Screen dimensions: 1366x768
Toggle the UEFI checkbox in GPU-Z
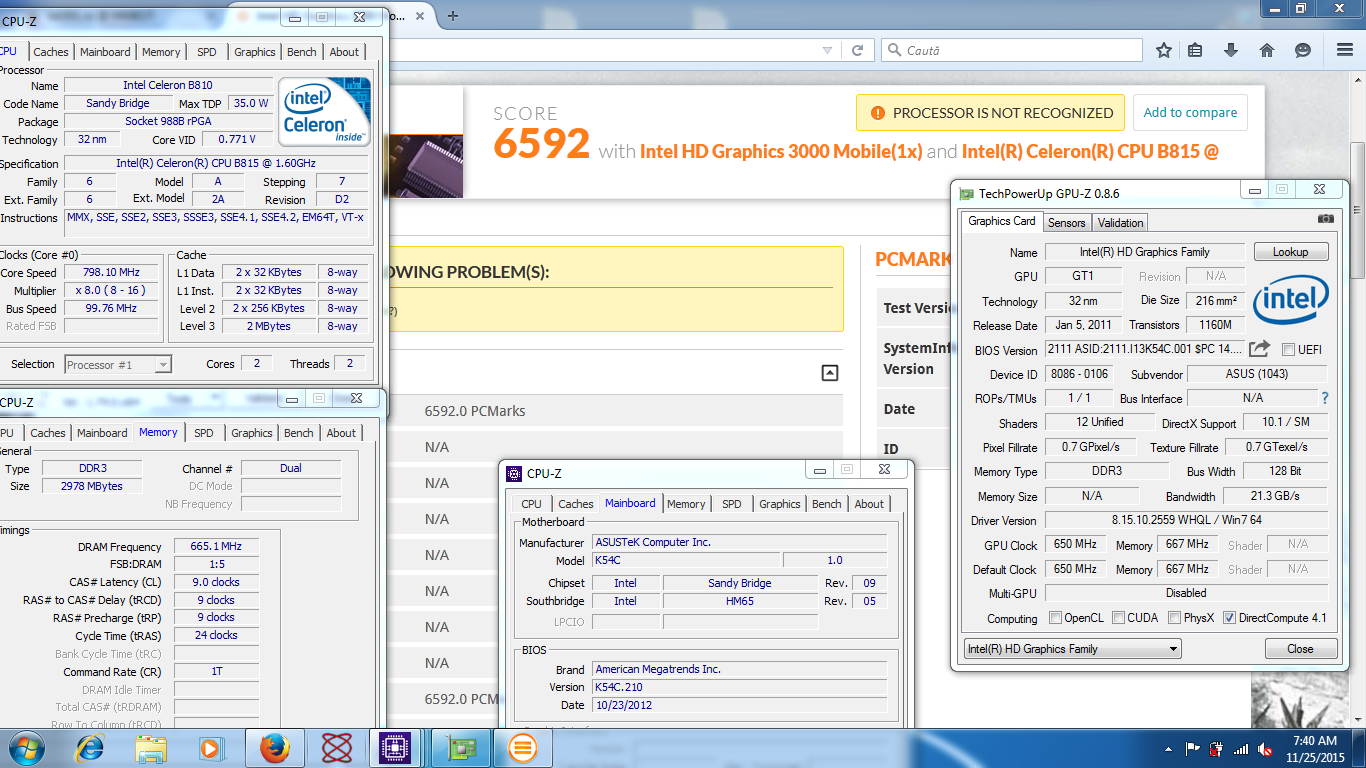coord(1288,349)
